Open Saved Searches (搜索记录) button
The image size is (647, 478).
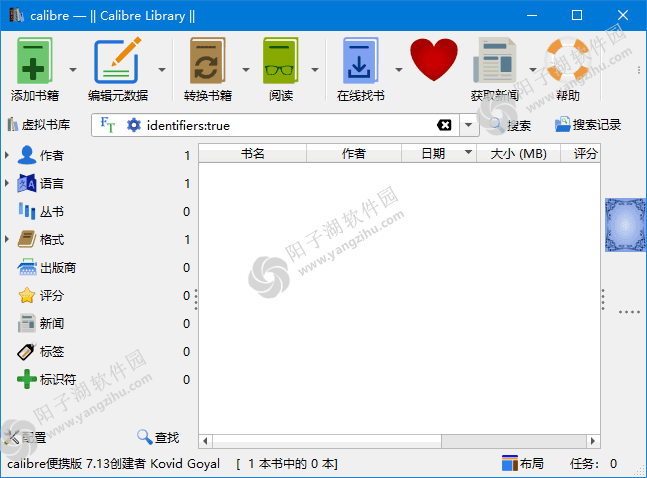[588, 125]
